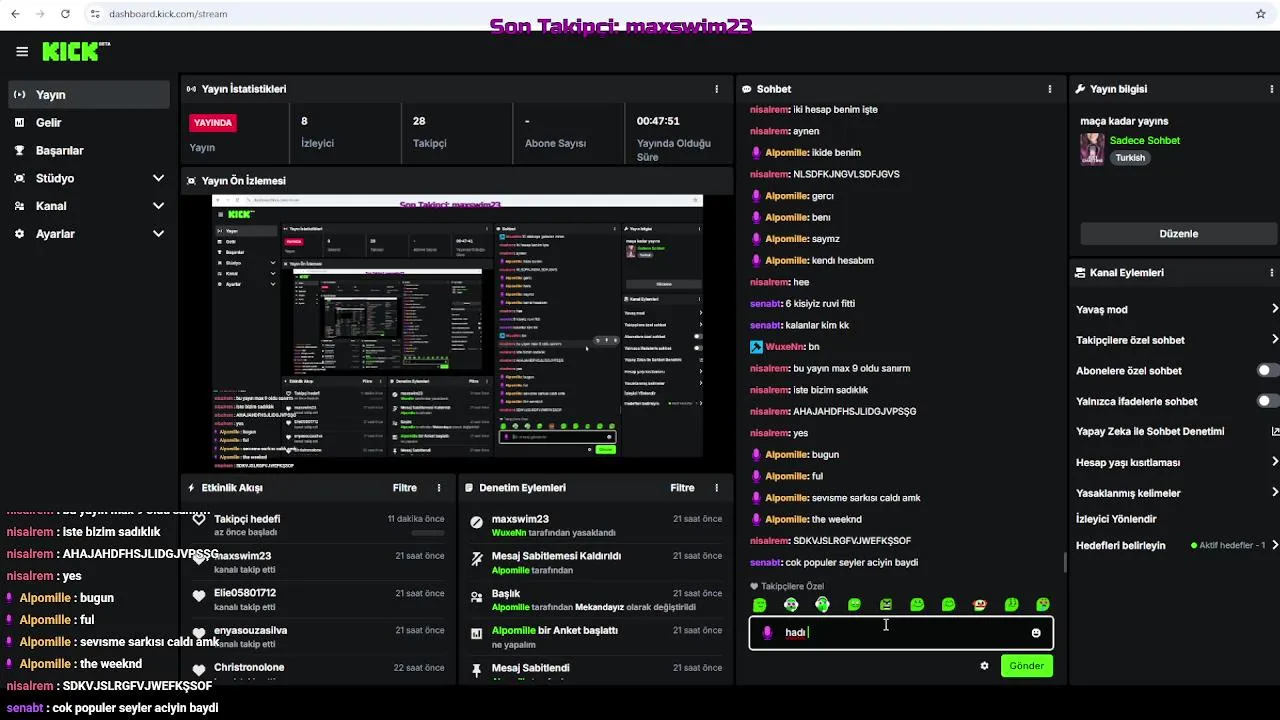Bookmark this page with the star icon
1280x720 pixels.
pyautogui.click(x=1260, y=14)
